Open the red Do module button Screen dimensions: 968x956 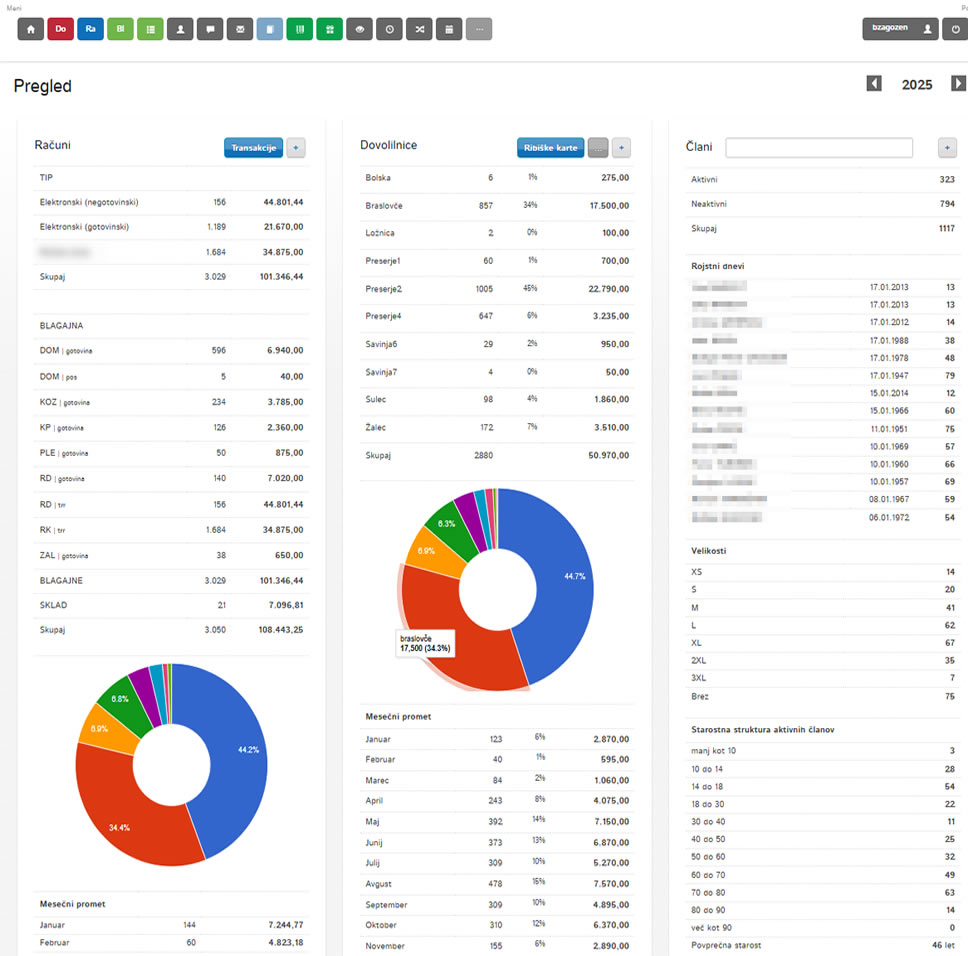pos(60,29)
